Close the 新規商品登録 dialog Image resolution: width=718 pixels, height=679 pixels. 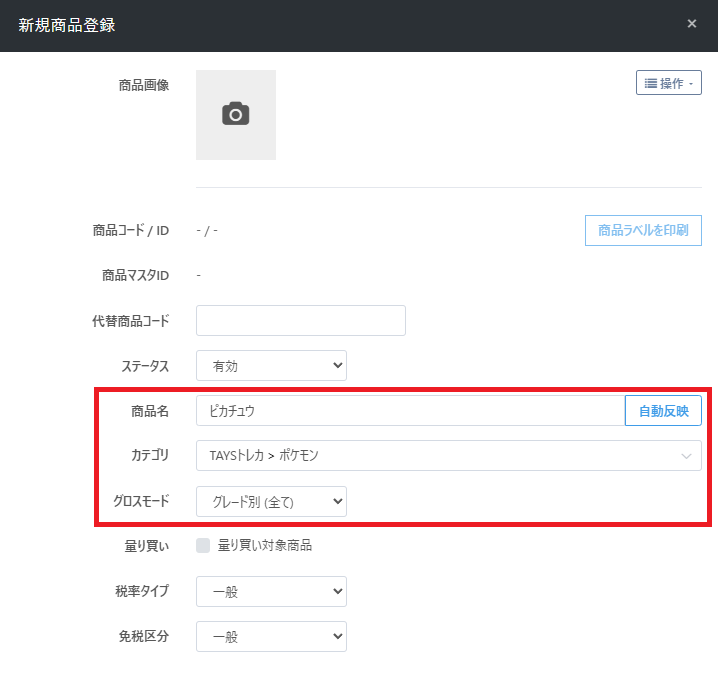pyautogui.click(x=691, y=24)
